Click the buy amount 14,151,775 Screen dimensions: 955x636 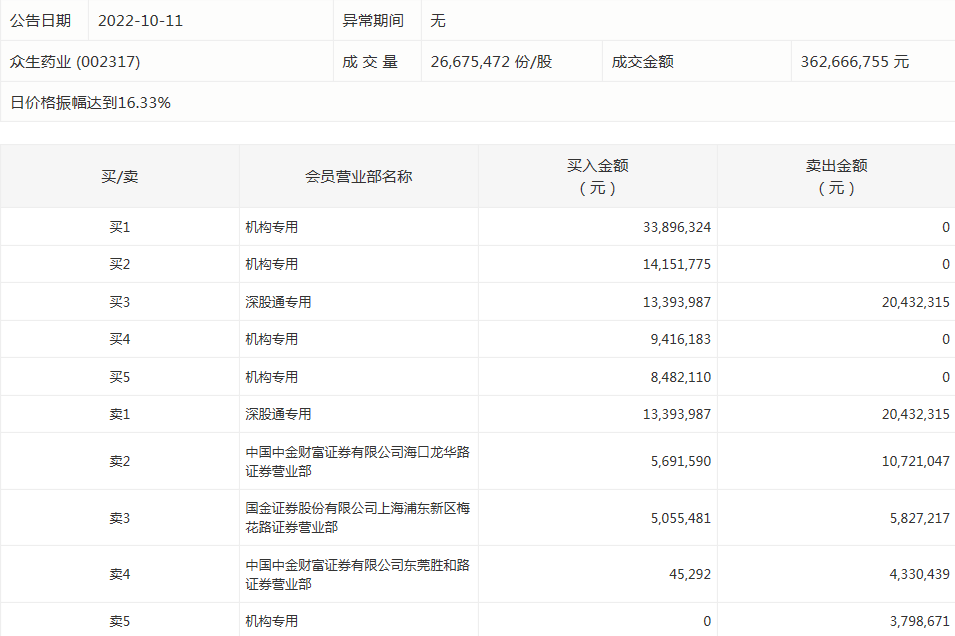pyautogui.click(x=677, y=264)
